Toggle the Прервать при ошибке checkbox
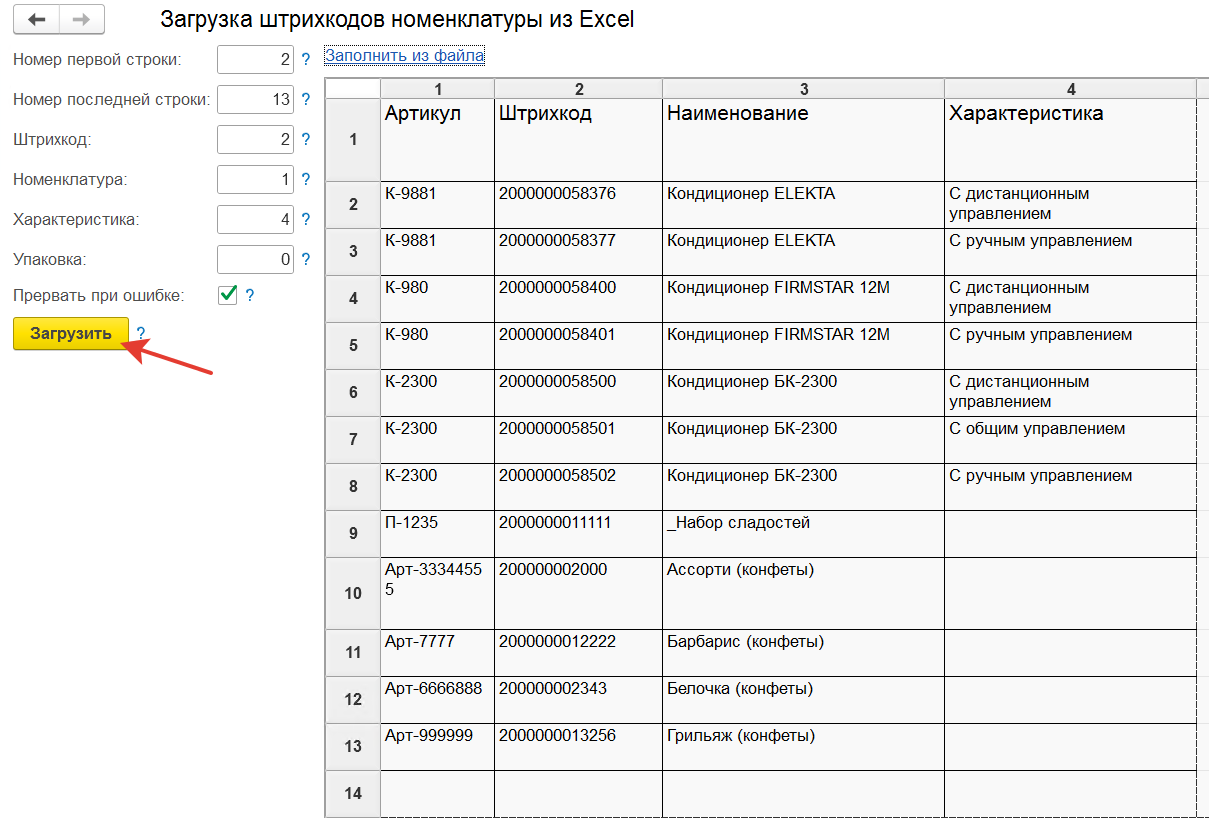 tap(227, 295)
